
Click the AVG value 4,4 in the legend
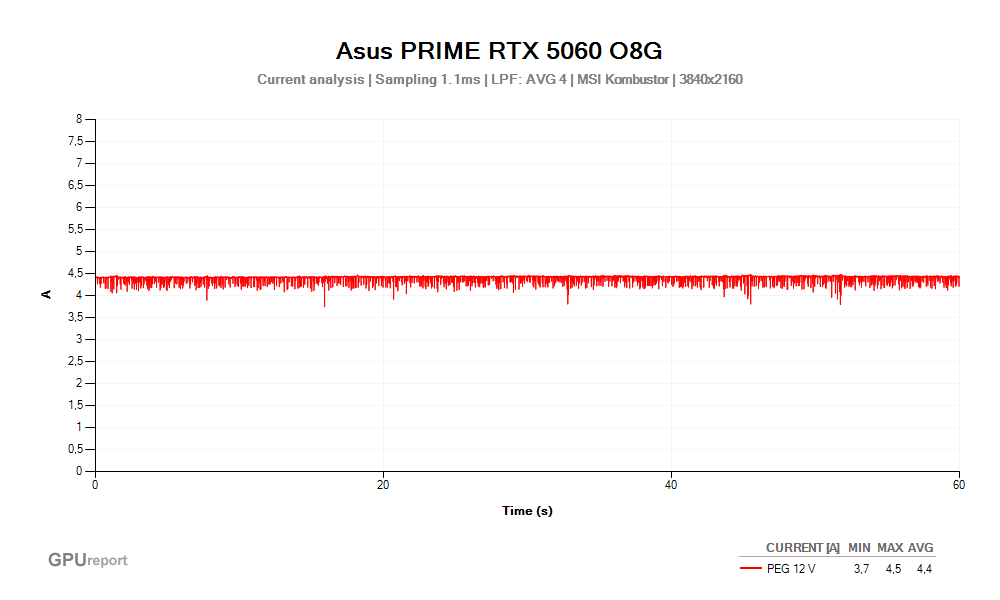pos(924,569)
